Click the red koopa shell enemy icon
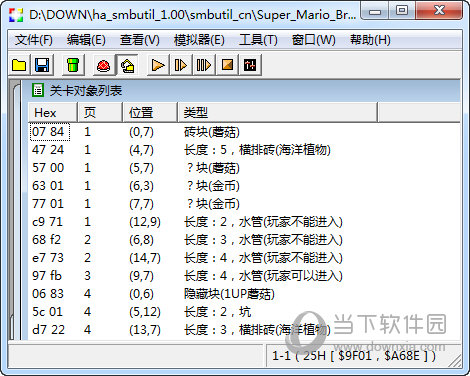This screenshot has width=470, height=376. coord(103,65)
